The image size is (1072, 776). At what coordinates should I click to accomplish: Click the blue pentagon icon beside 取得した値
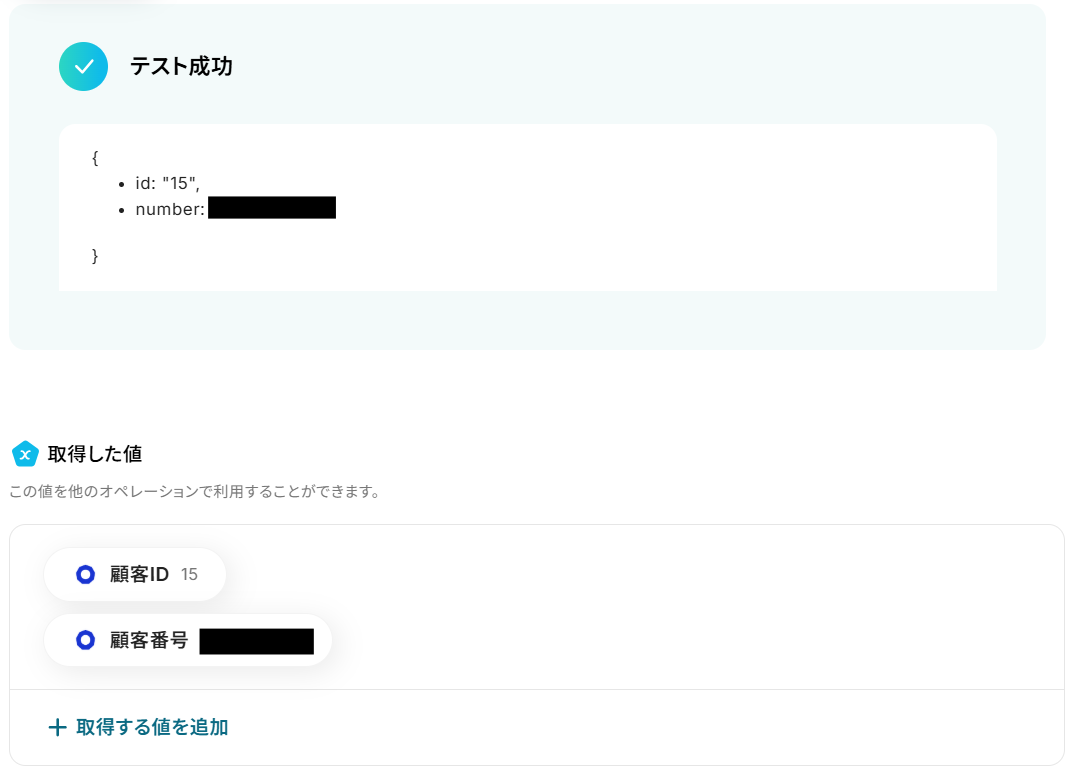click(x=25, y=454)
